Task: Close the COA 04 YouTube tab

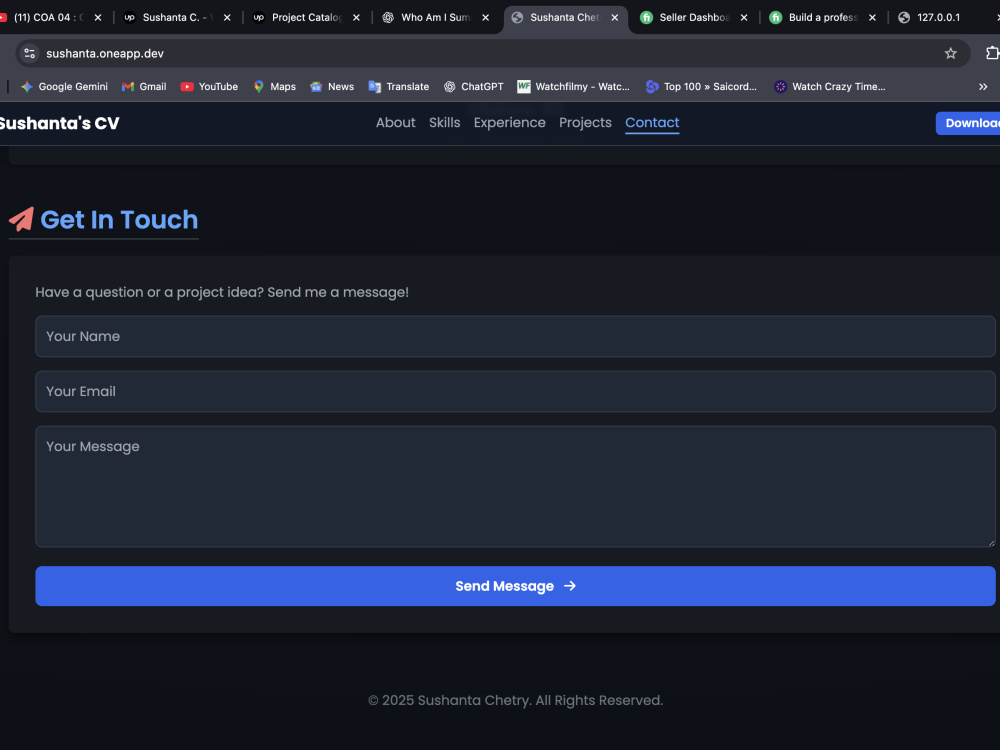Action: point(98,18)
